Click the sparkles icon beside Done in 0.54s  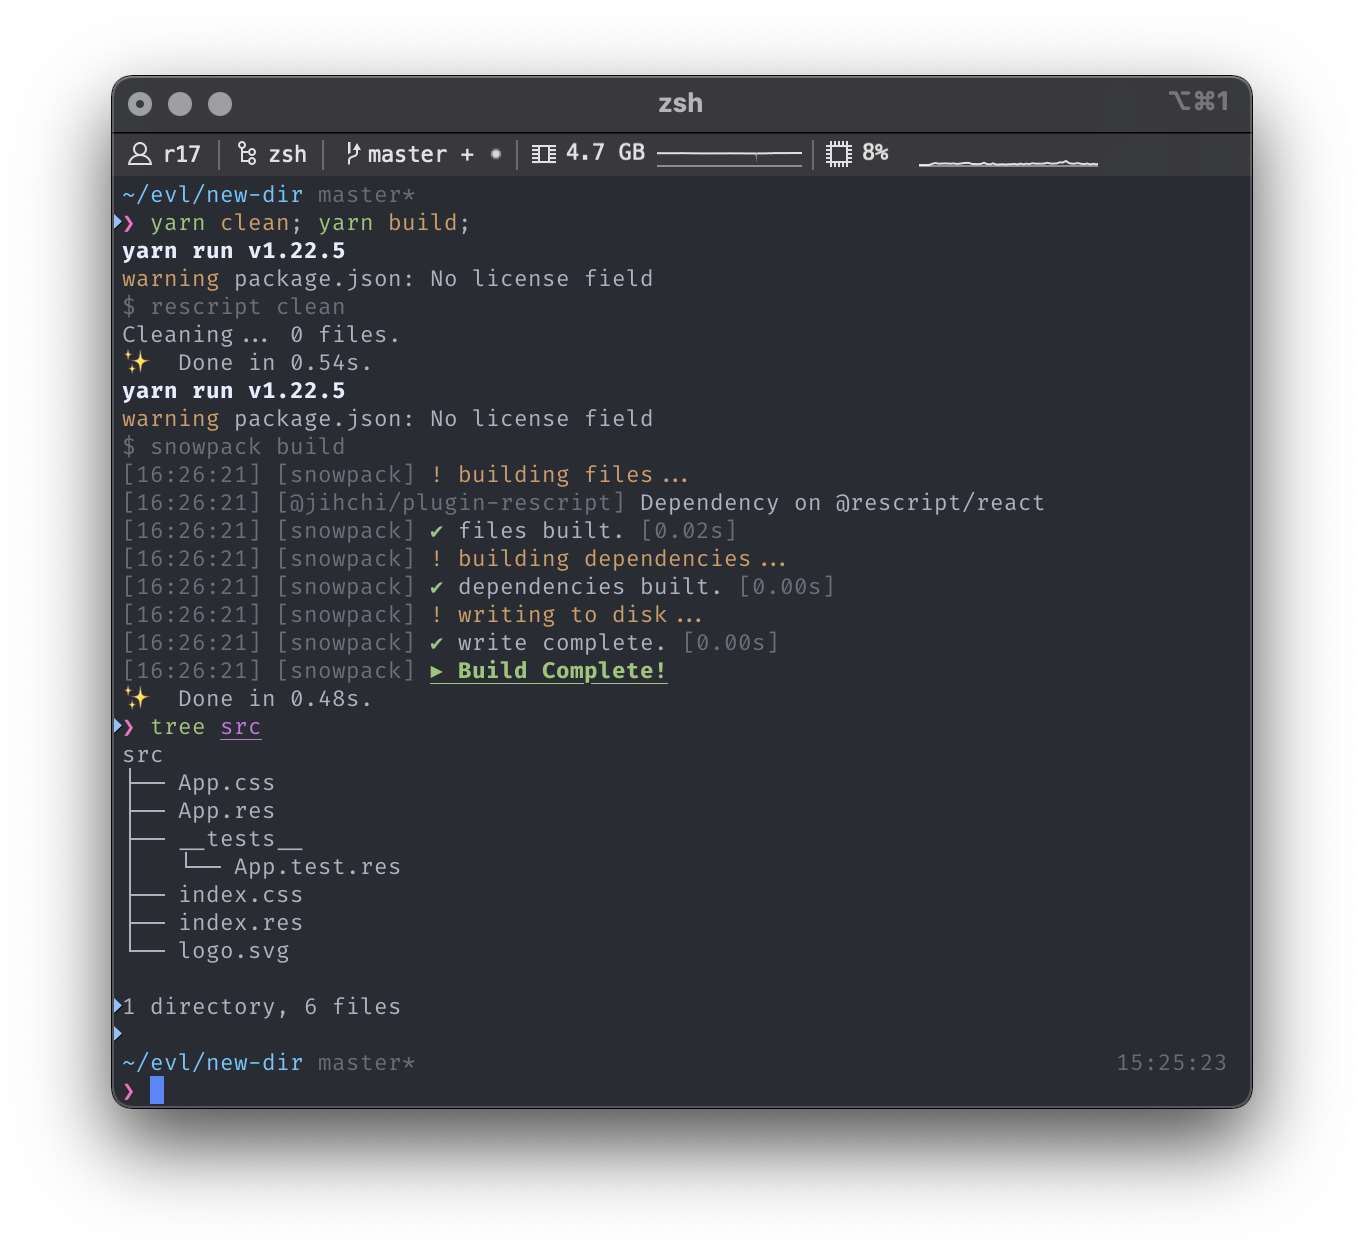(x=137, y=362)
